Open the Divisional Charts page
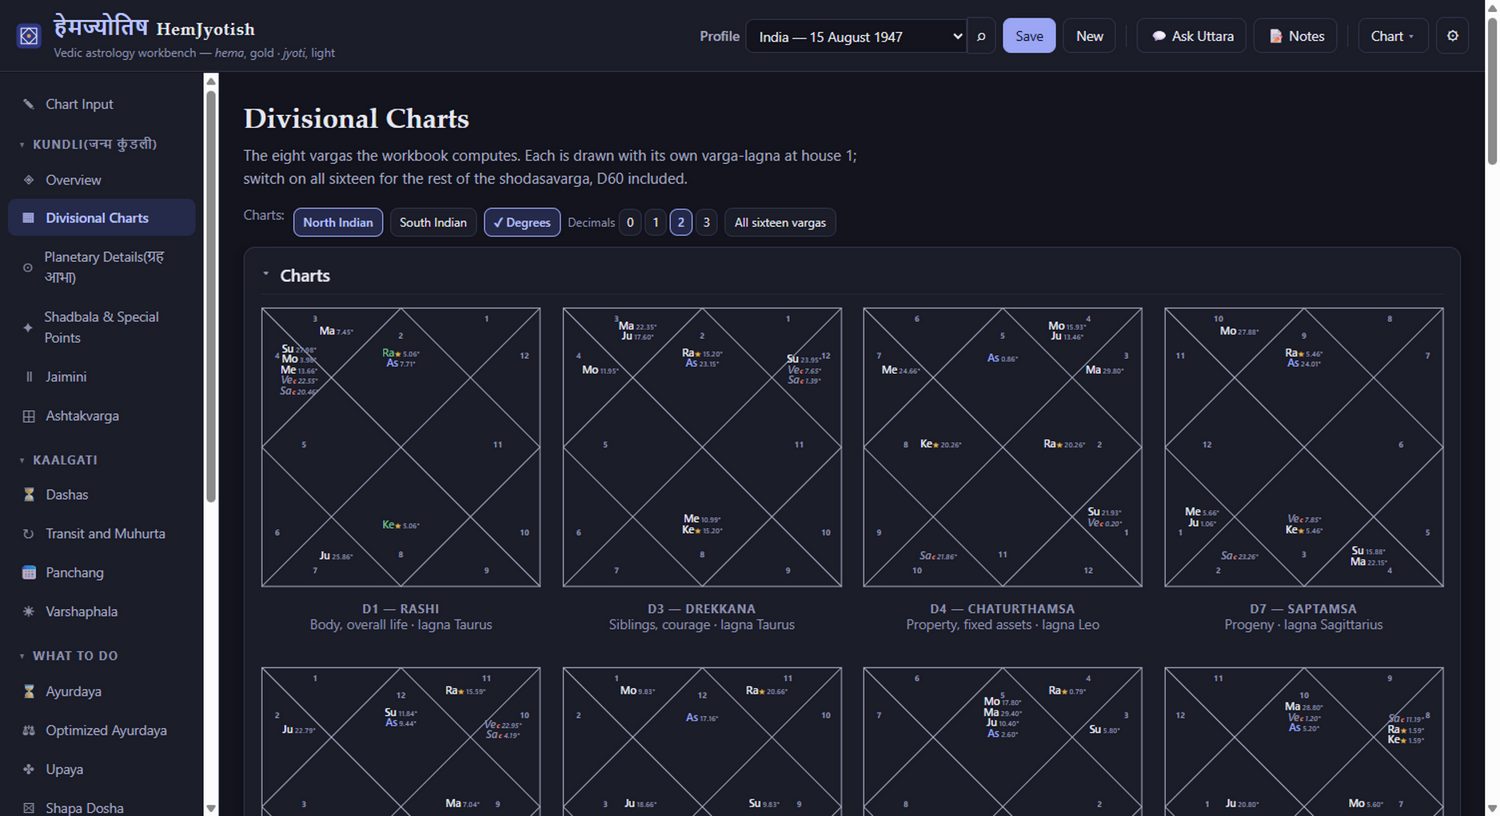Image resolution: width=1500 pixels, height=816 pixels. (x=102, y=218)
